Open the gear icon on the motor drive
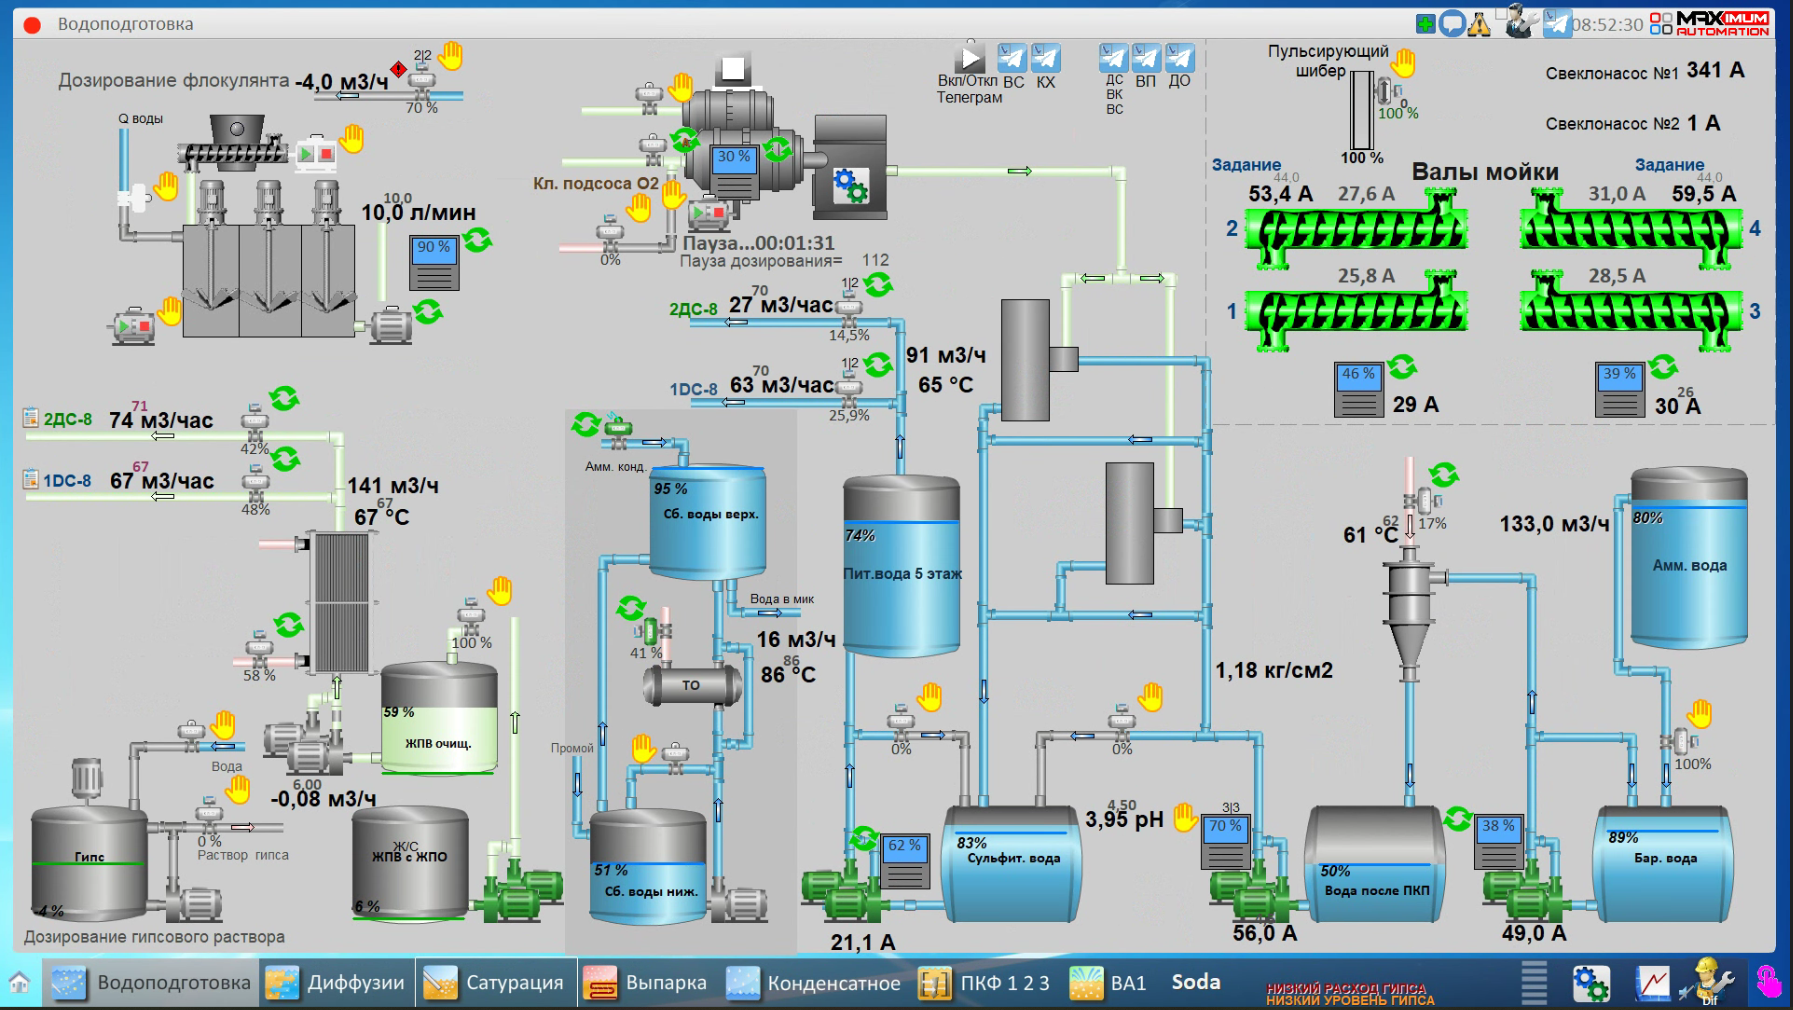This screenshot has width=1793, height=1010. (x=851, y=185)
